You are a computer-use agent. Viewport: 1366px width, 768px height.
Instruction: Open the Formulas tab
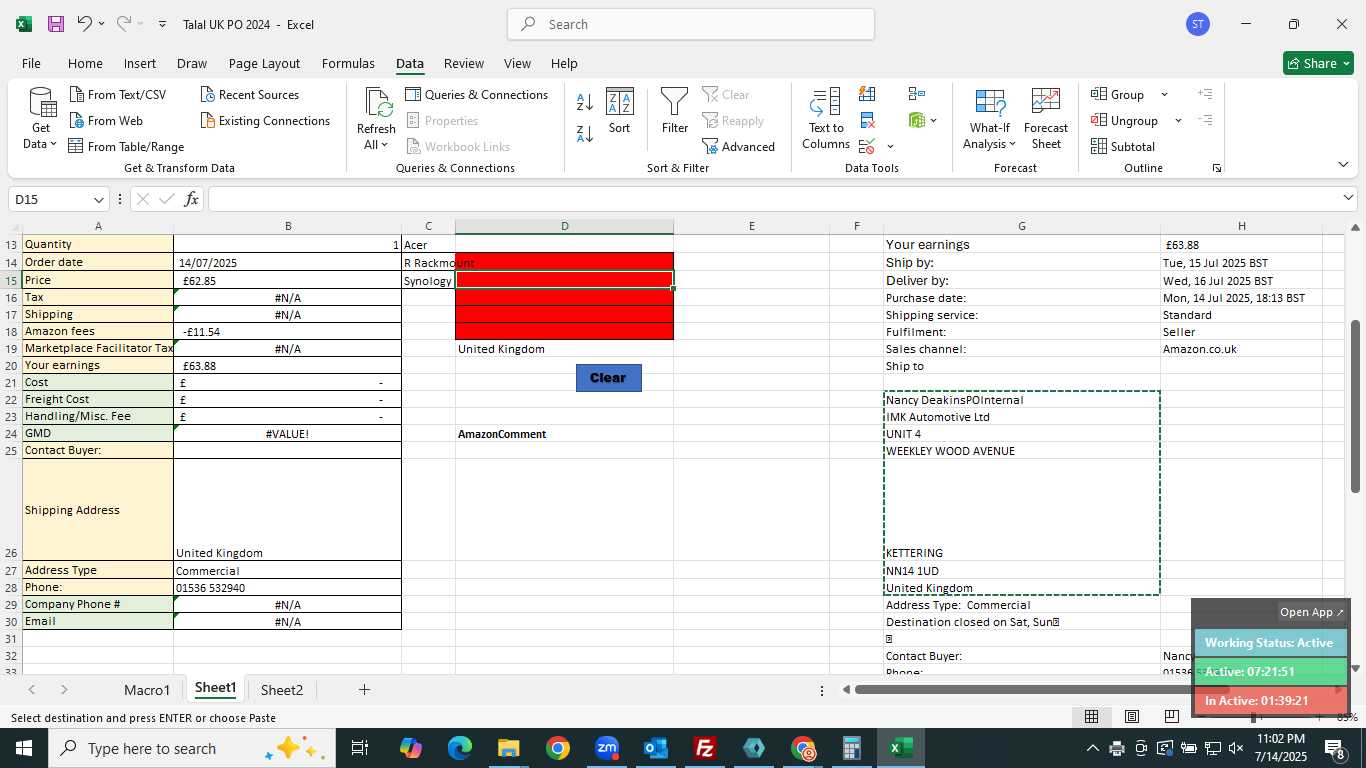tap(348, 63)
